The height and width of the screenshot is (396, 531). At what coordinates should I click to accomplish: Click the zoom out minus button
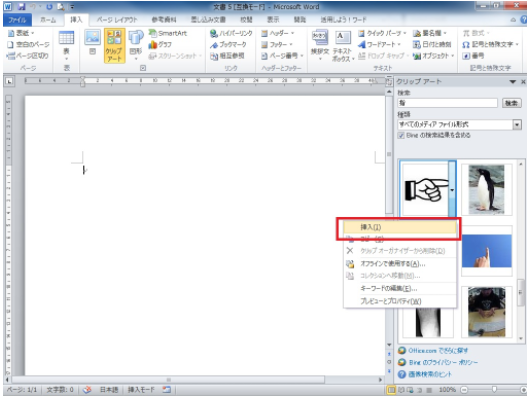[464, 390]
